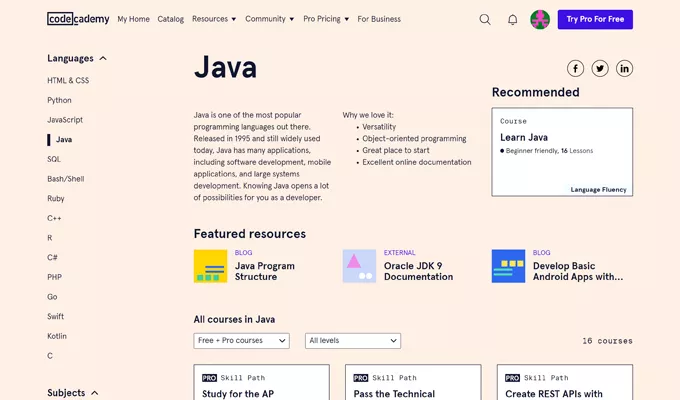This screenshot has width=680, height=400.
Task: Select Python in the Languages list
Action: click(x=59, y=100)
